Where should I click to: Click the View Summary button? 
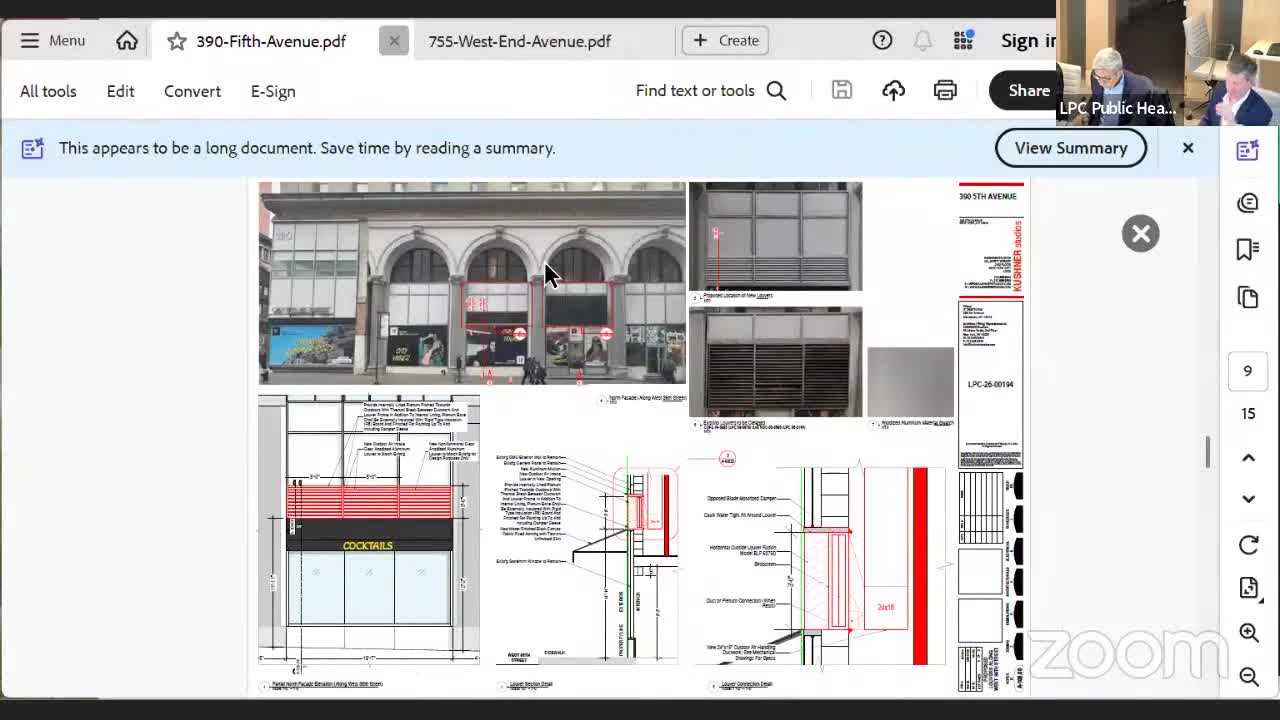[x=1070, y=148]
